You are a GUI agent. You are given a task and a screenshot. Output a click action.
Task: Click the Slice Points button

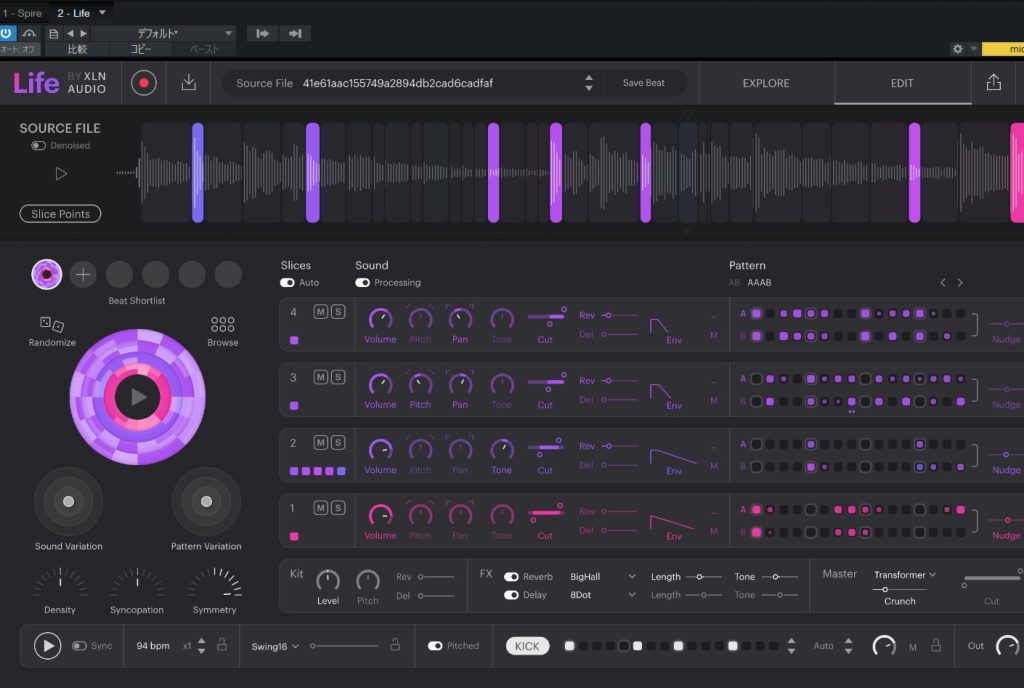[60, 214]
